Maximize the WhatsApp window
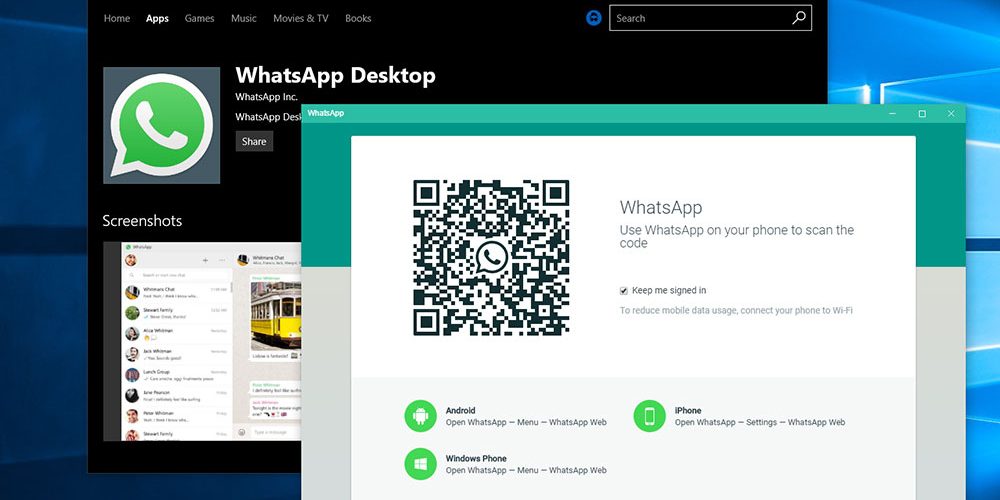 tap(922, 114)
